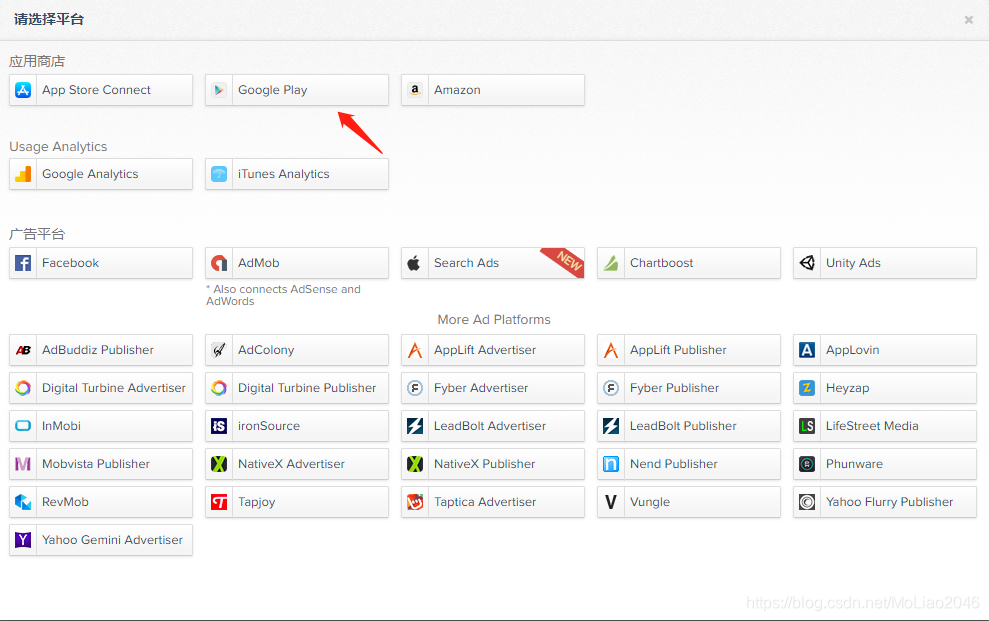Click the Apple logo for Search Ads

coord(414,263)
